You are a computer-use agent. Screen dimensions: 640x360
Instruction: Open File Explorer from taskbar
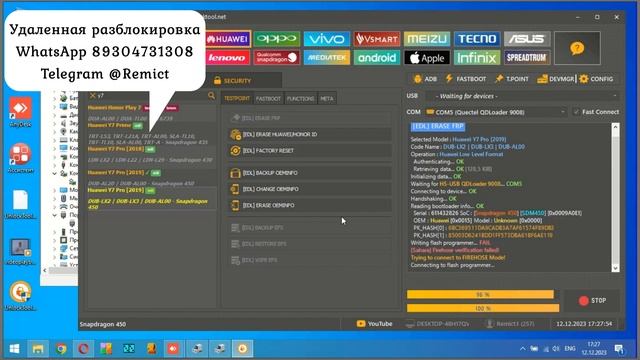pyautogui.click(x=38, y=349)
